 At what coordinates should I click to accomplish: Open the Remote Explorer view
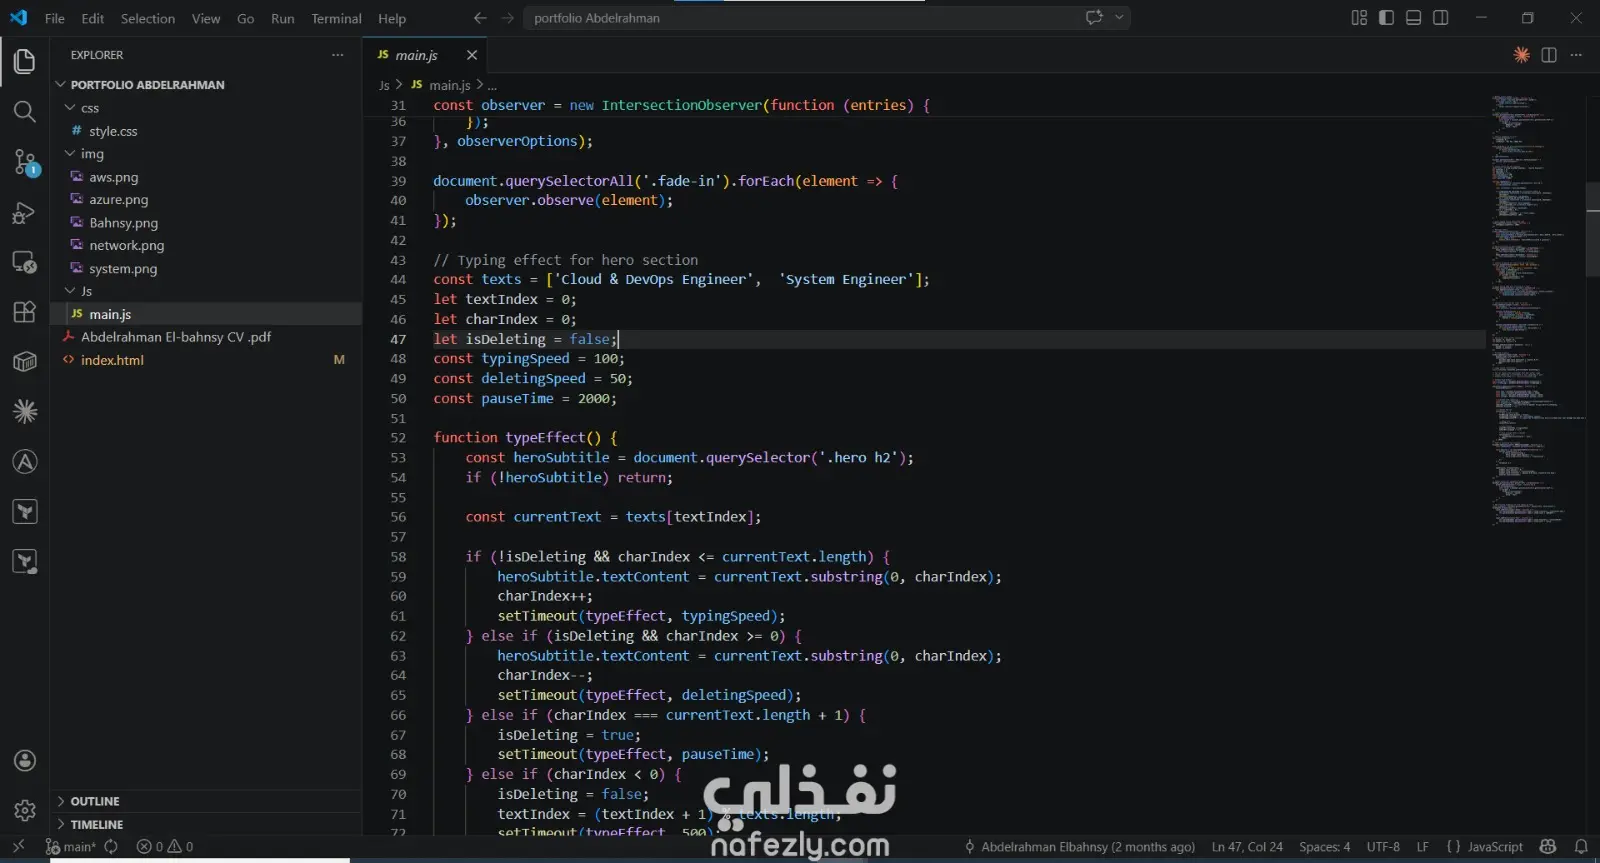coord(25,262)
